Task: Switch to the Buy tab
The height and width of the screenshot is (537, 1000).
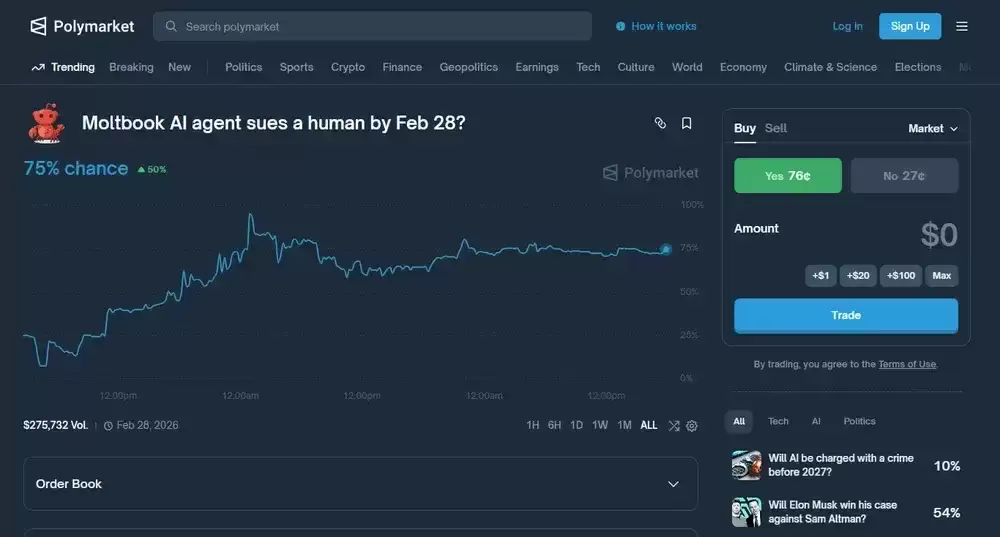Action: (x=744, y=128)
